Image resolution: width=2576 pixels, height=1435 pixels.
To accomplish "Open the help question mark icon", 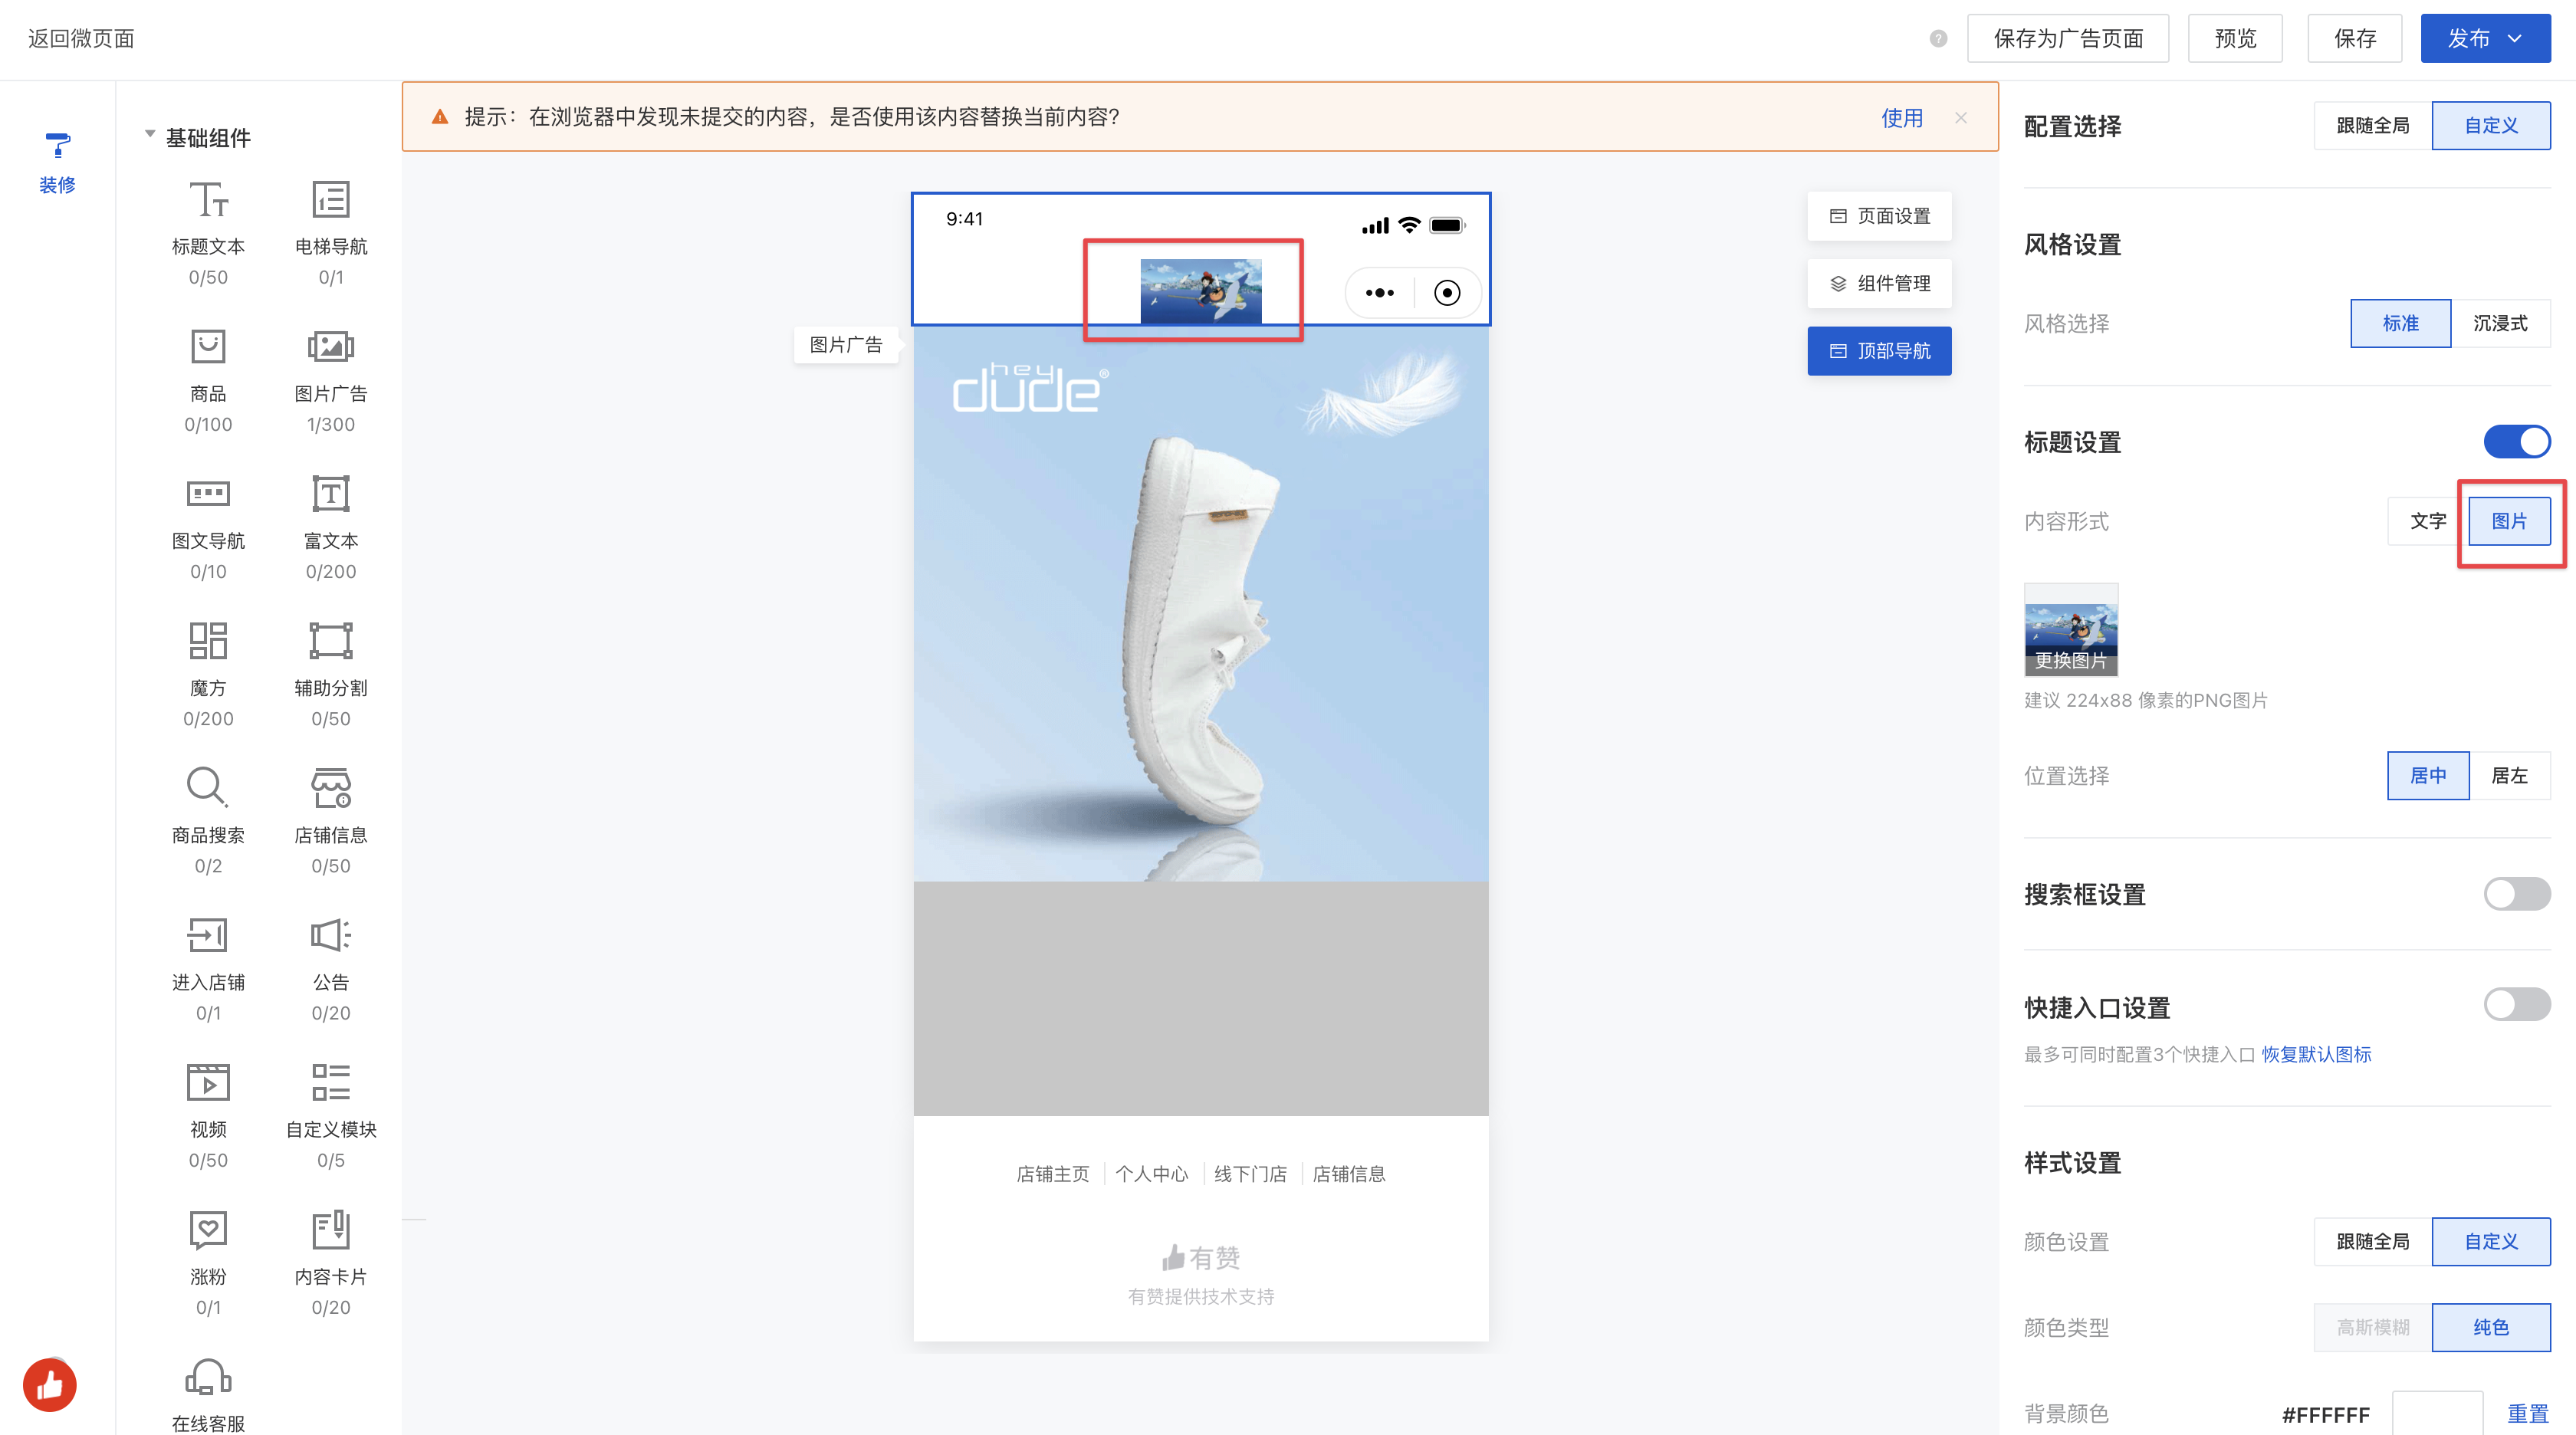I will click(1938, 38).
